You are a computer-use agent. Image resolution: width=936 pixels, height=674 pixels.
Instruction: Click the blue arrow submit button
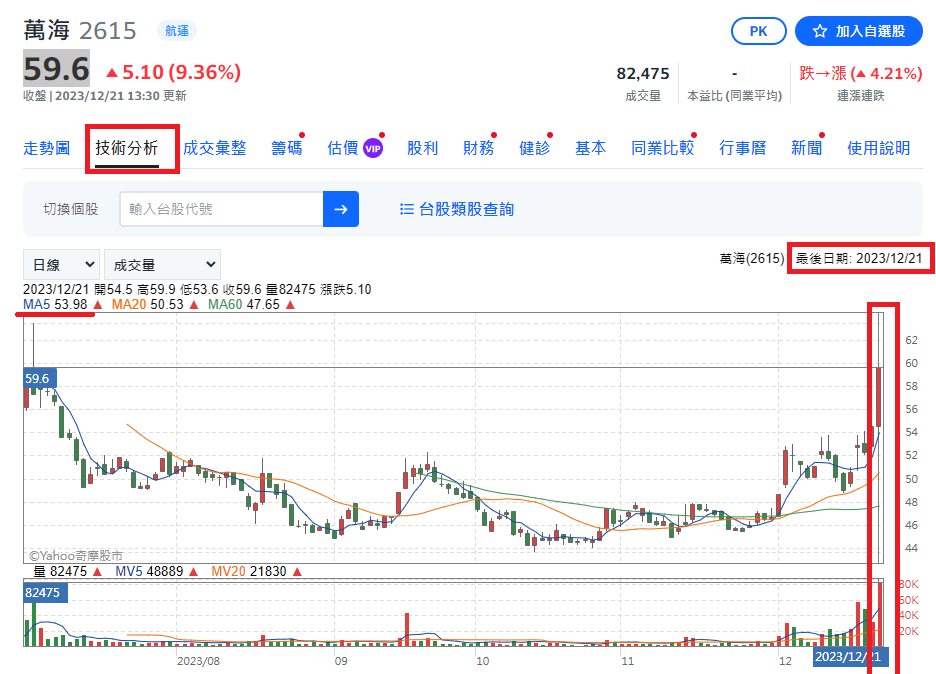tap(340, 209)
